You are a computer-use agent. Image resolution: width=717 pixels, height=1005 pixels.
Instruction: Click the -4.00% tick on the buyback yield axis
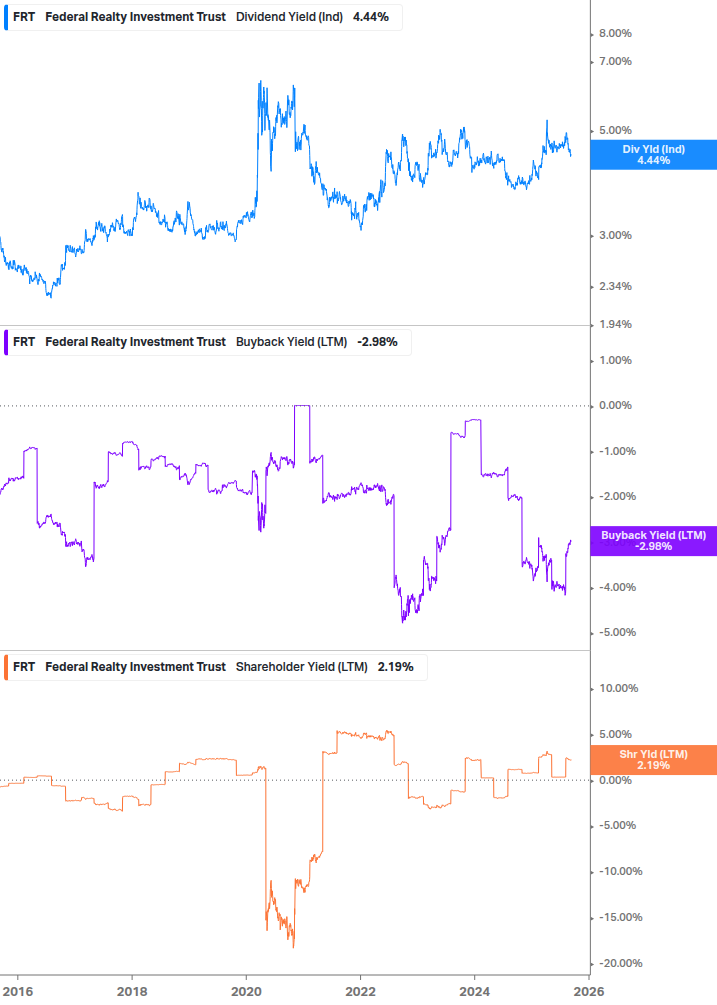(617, 587)
